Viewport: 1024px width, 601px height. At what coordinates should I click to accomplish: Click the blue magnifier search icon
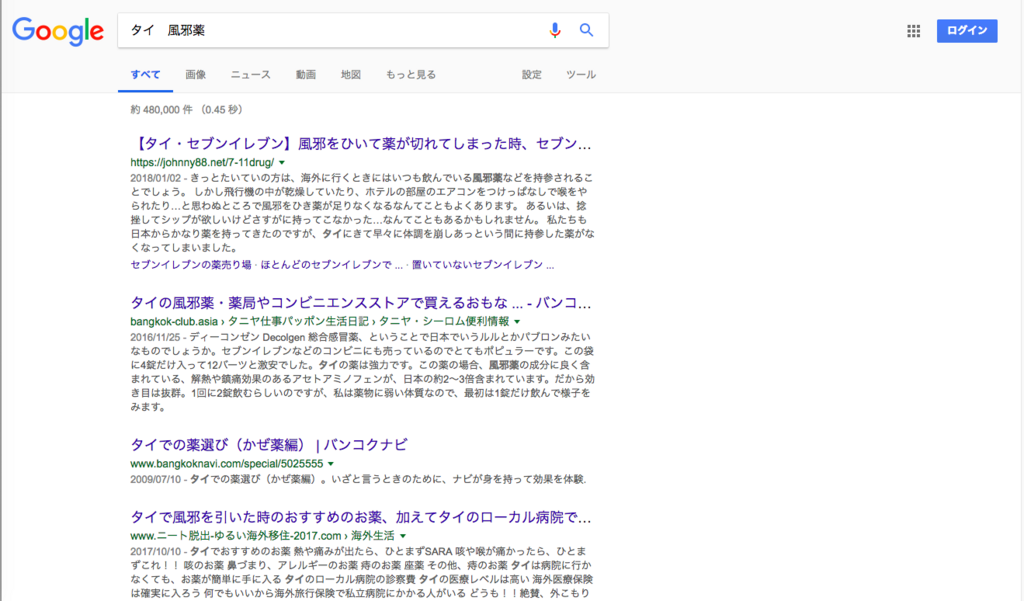[x=586, y=30]
